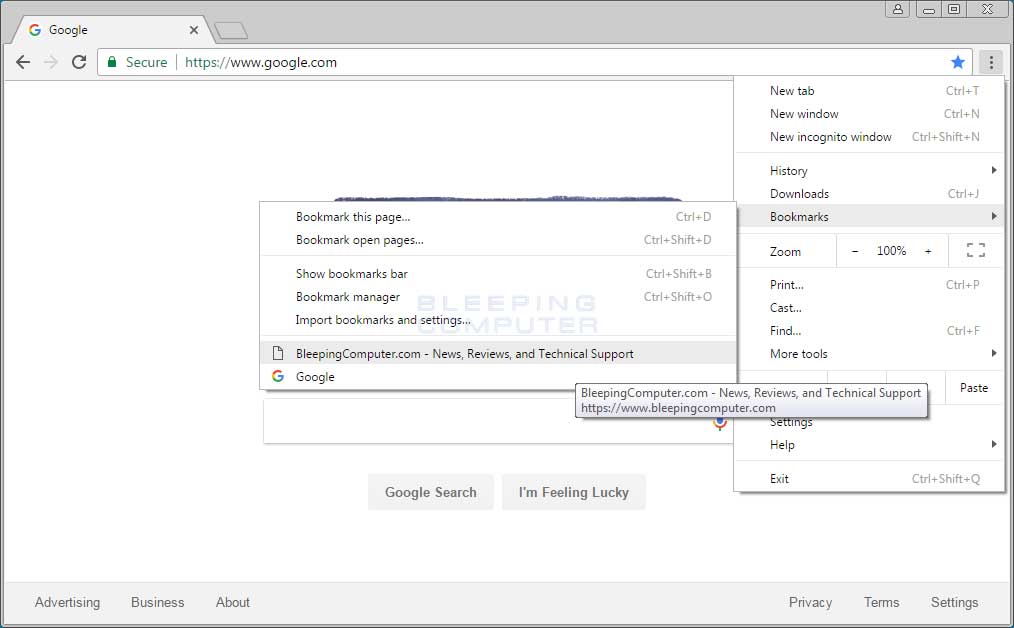Click Paste in the edit row
Image resolution: width=1014 pixels, height=628 pixels.
pyautogui.click(x=974, y=388)
